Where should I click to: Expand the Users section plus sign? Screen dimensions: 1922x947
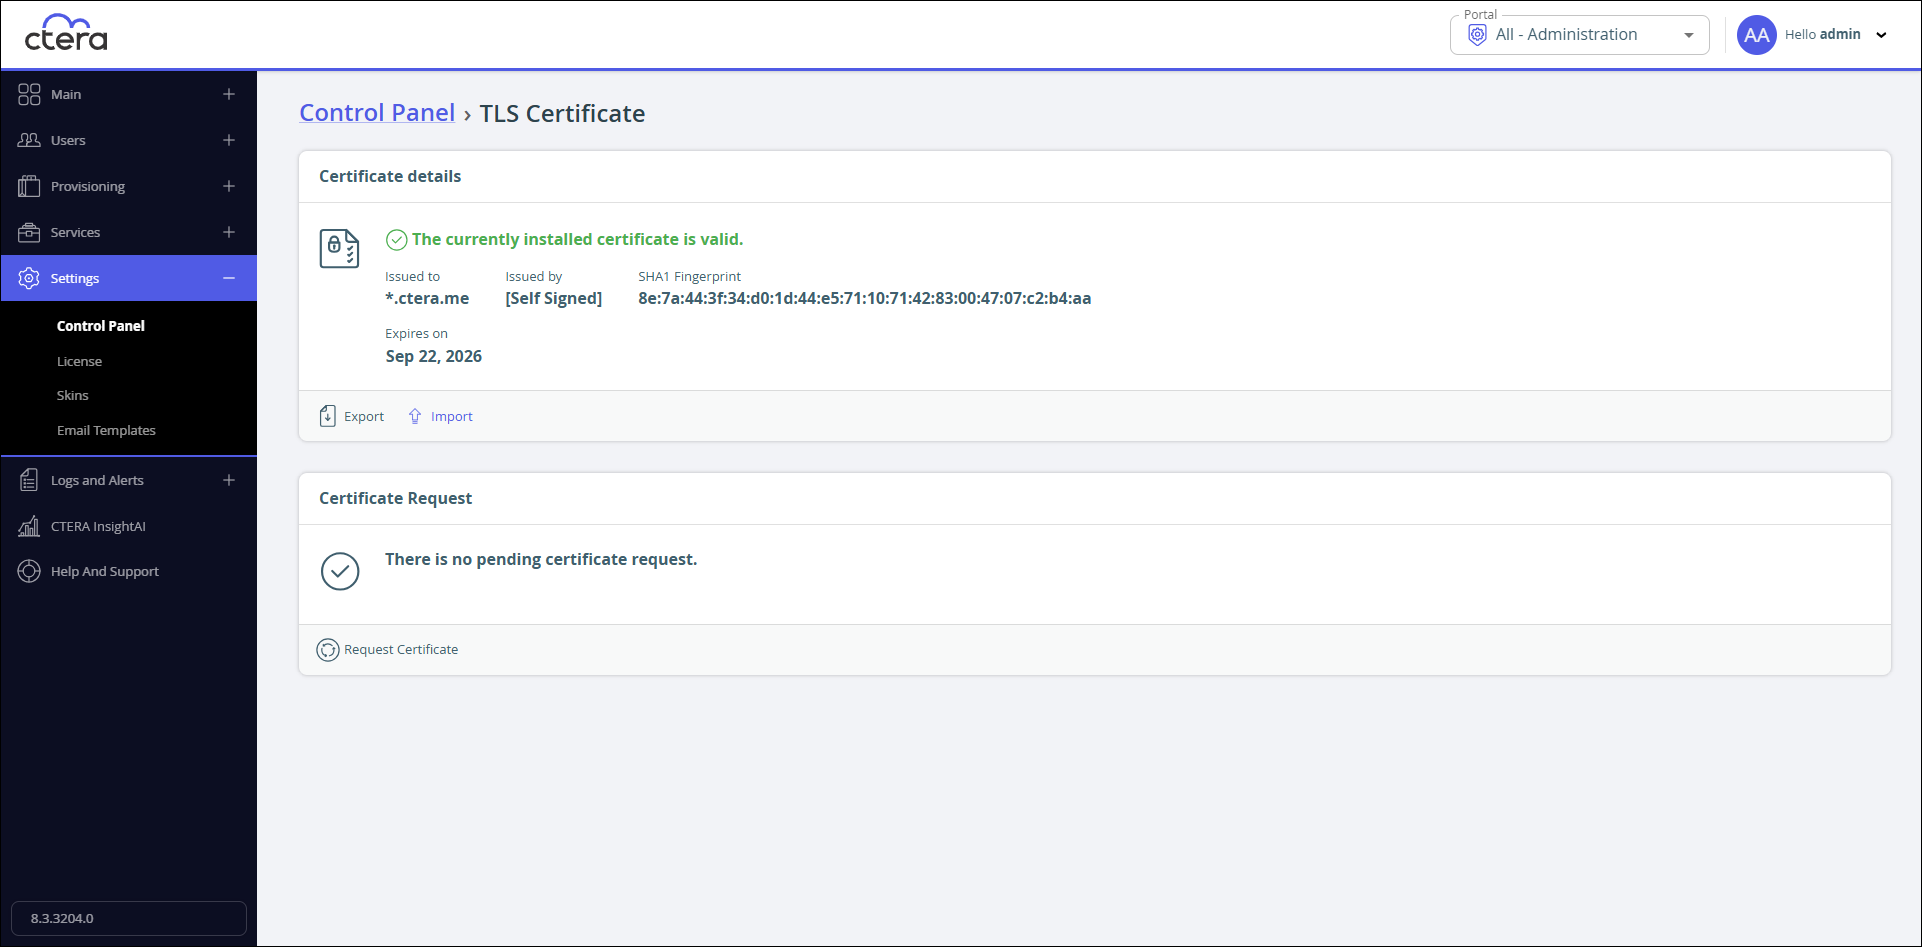click(x=229, y=140)
